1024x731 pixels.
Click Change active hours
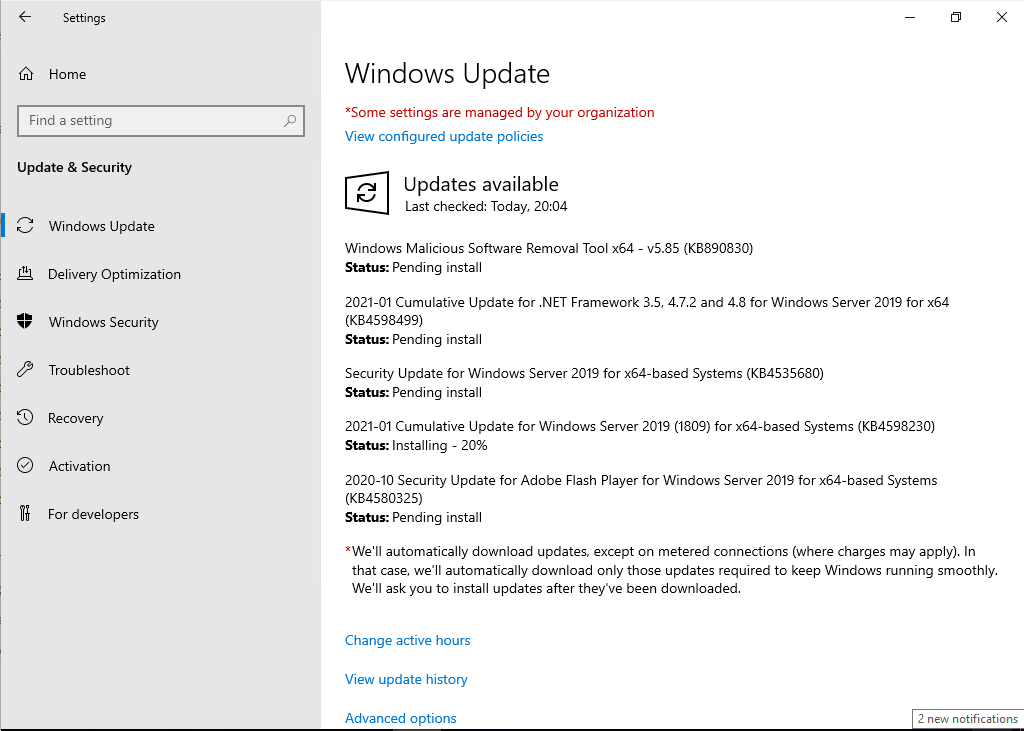point(407,640)
